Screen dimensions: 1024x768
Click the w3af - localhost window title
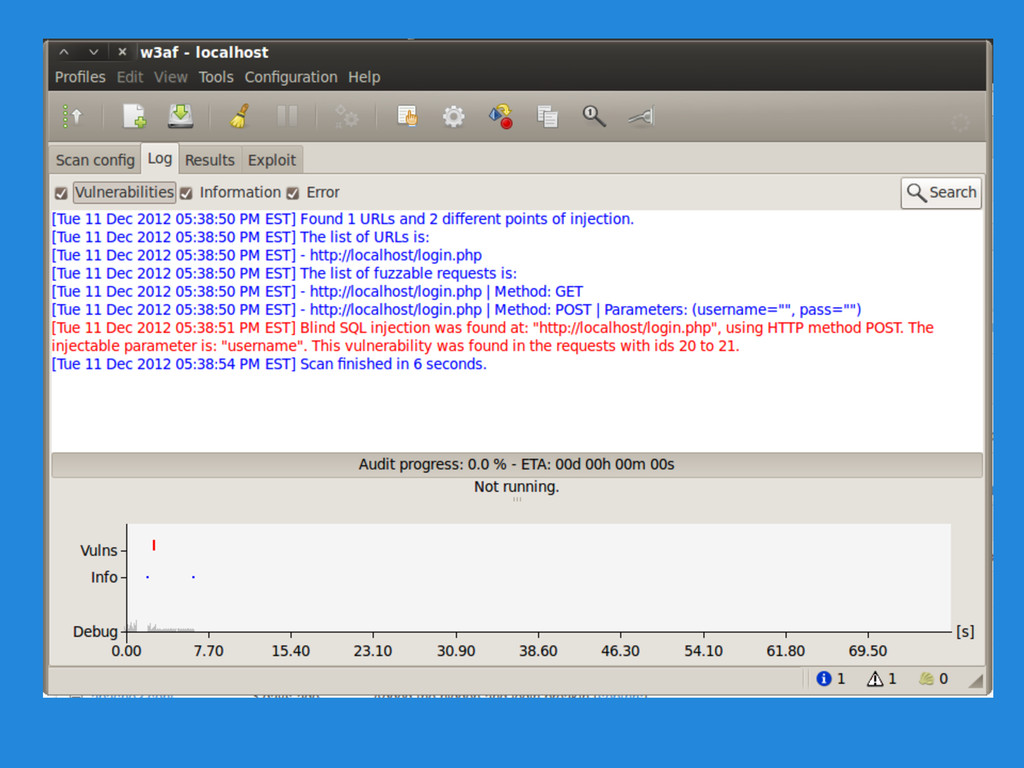click(204, 52)
